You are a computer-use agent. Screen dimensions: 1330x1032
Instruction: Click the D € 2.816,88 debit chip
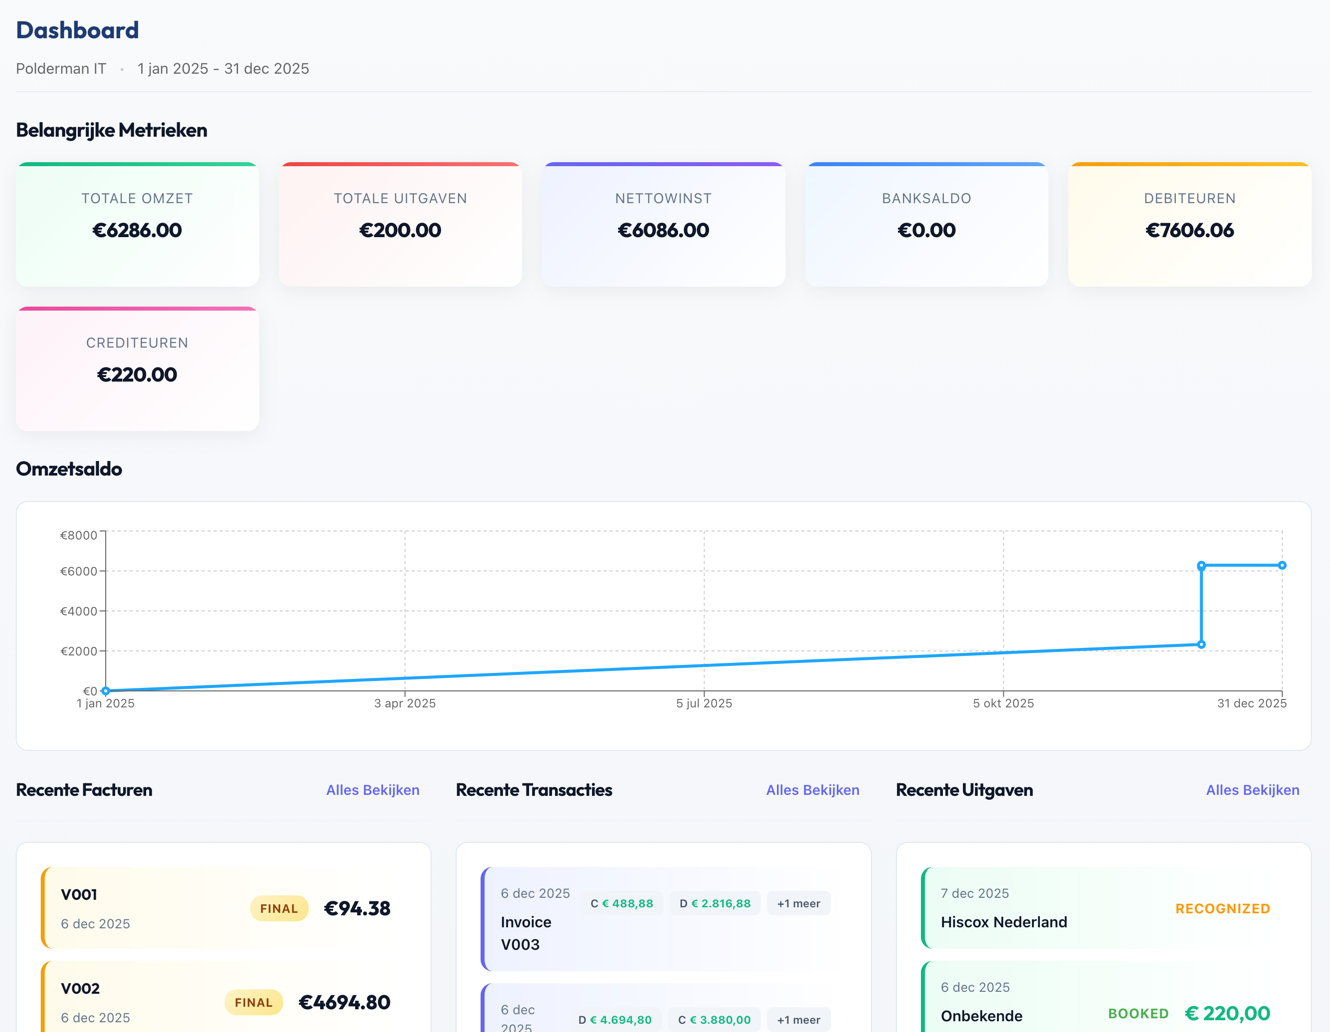pyautogui.click(x=715, y=904)
